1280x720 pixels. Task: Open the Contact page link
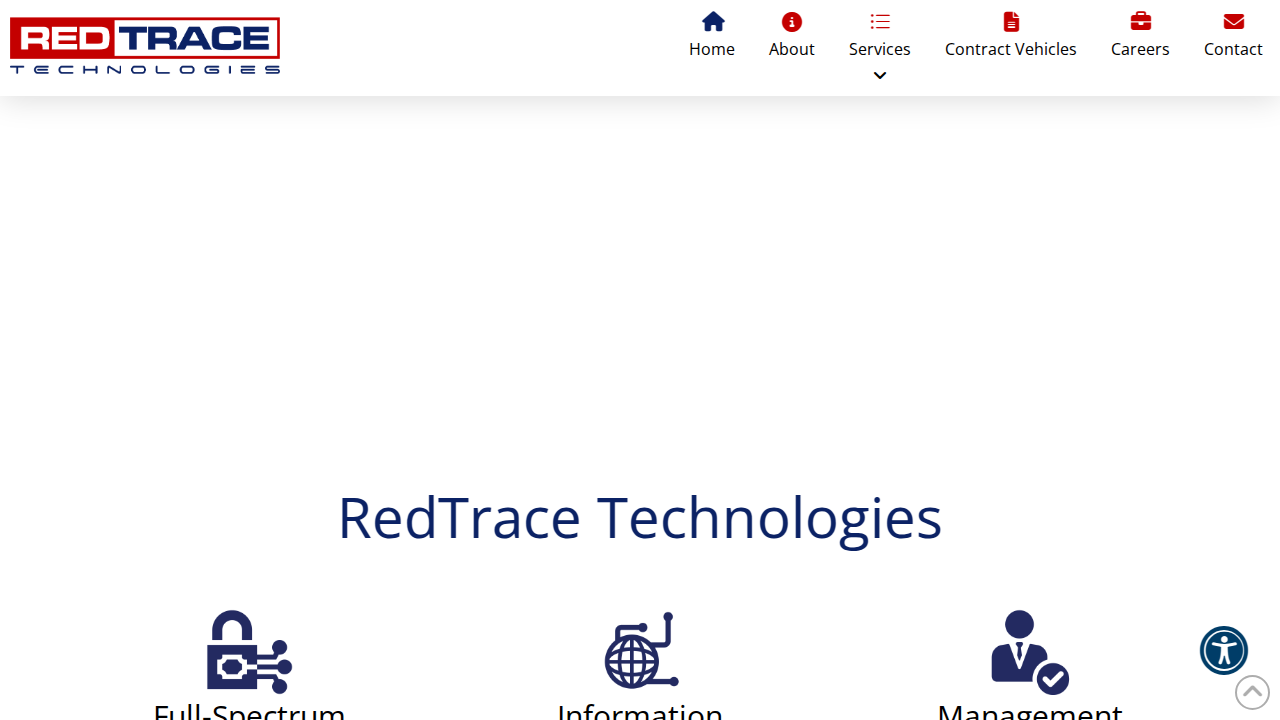(1233, 49)
